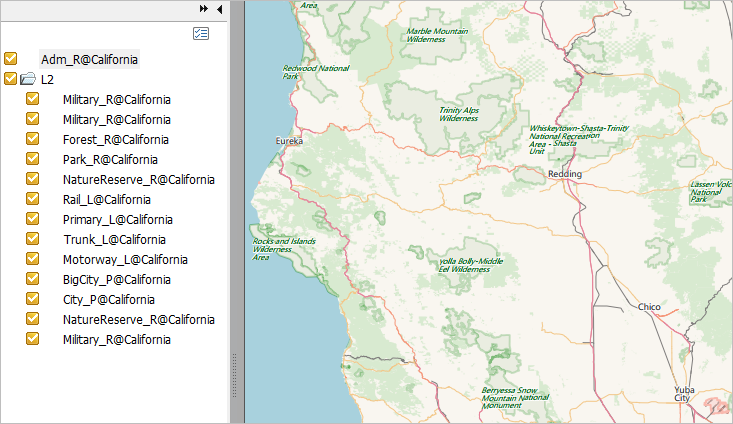Click the Redding city label on map
Viewport: 733px width, 424px height.
(564, 173)
